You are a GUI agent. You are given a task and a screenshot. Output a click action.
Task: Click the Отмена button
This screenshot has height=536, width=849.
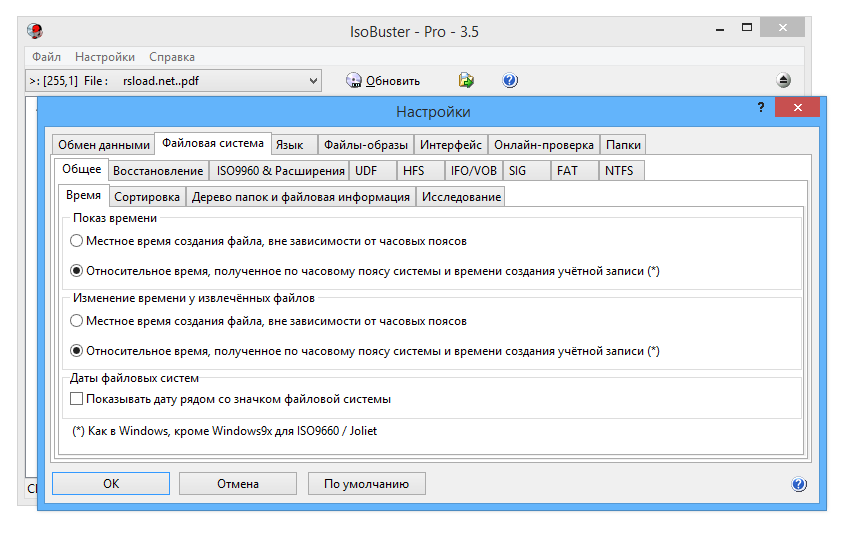[x=238, y=483]
